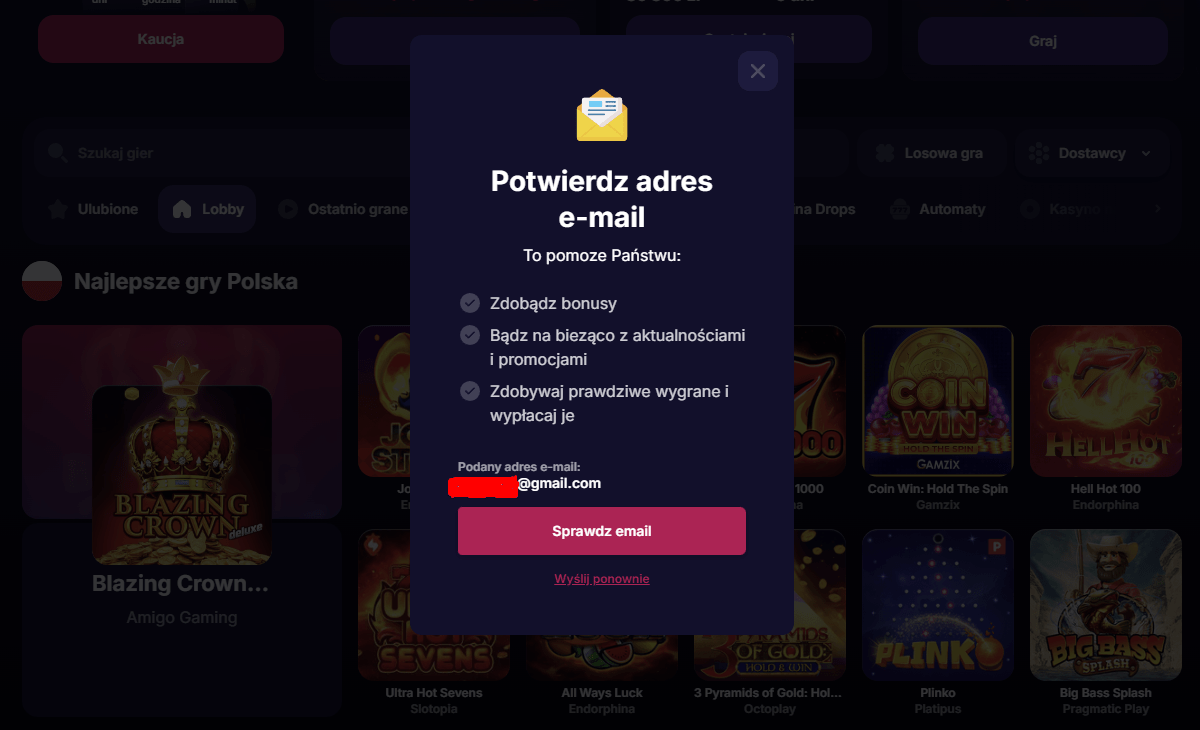Click the Losowa gra dice icon
The width and height of the screenshot is (1200, 730).
click(x=885, y=152)
